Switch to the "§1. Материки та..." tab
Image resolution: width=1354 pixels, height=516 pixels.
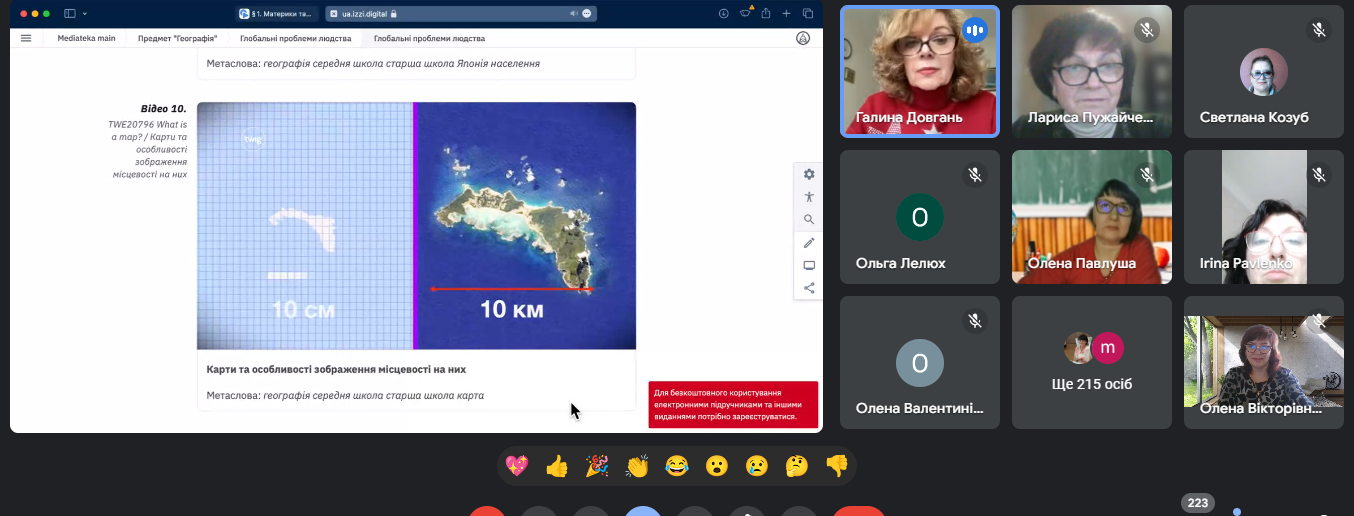(277, 14)
